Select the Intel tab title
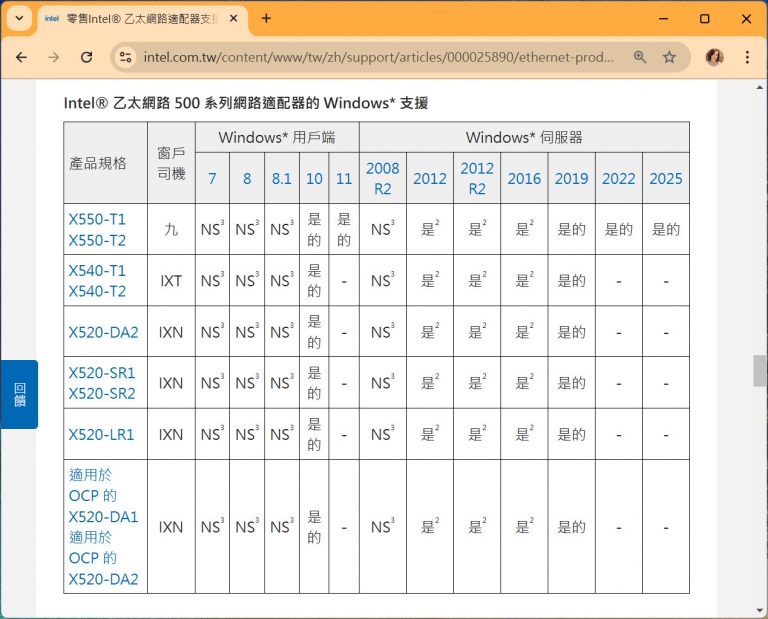The height and width of the screenshot is (619, 768). click(142, 19)
